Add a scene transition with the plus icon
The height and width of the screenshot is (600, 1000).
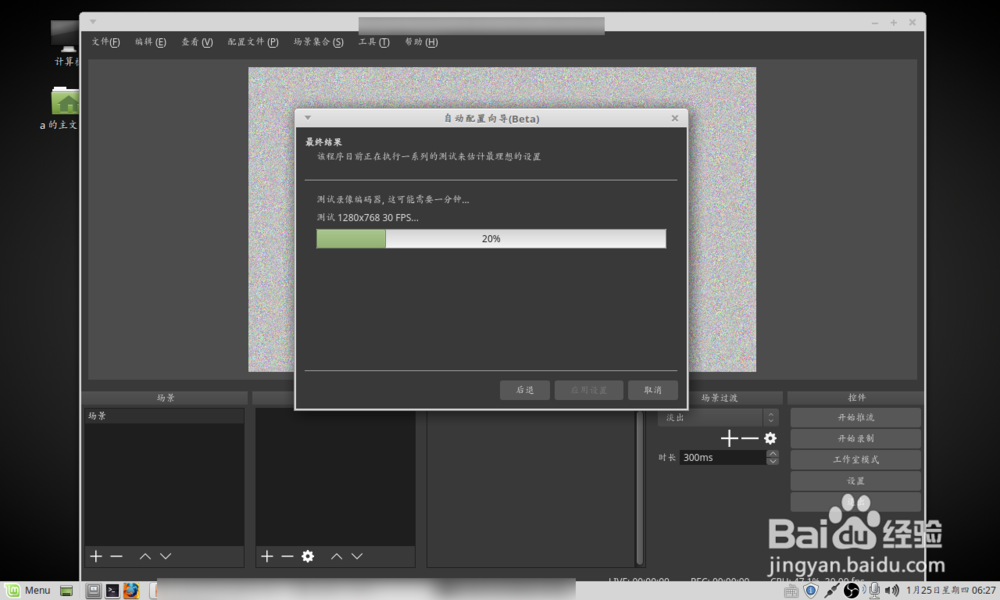point(729,438)
